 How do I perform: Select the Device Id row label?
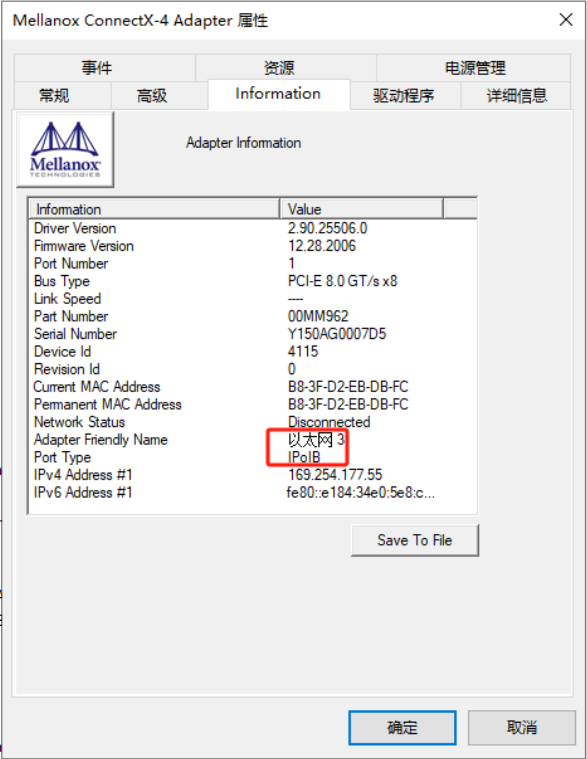(62, 351)
